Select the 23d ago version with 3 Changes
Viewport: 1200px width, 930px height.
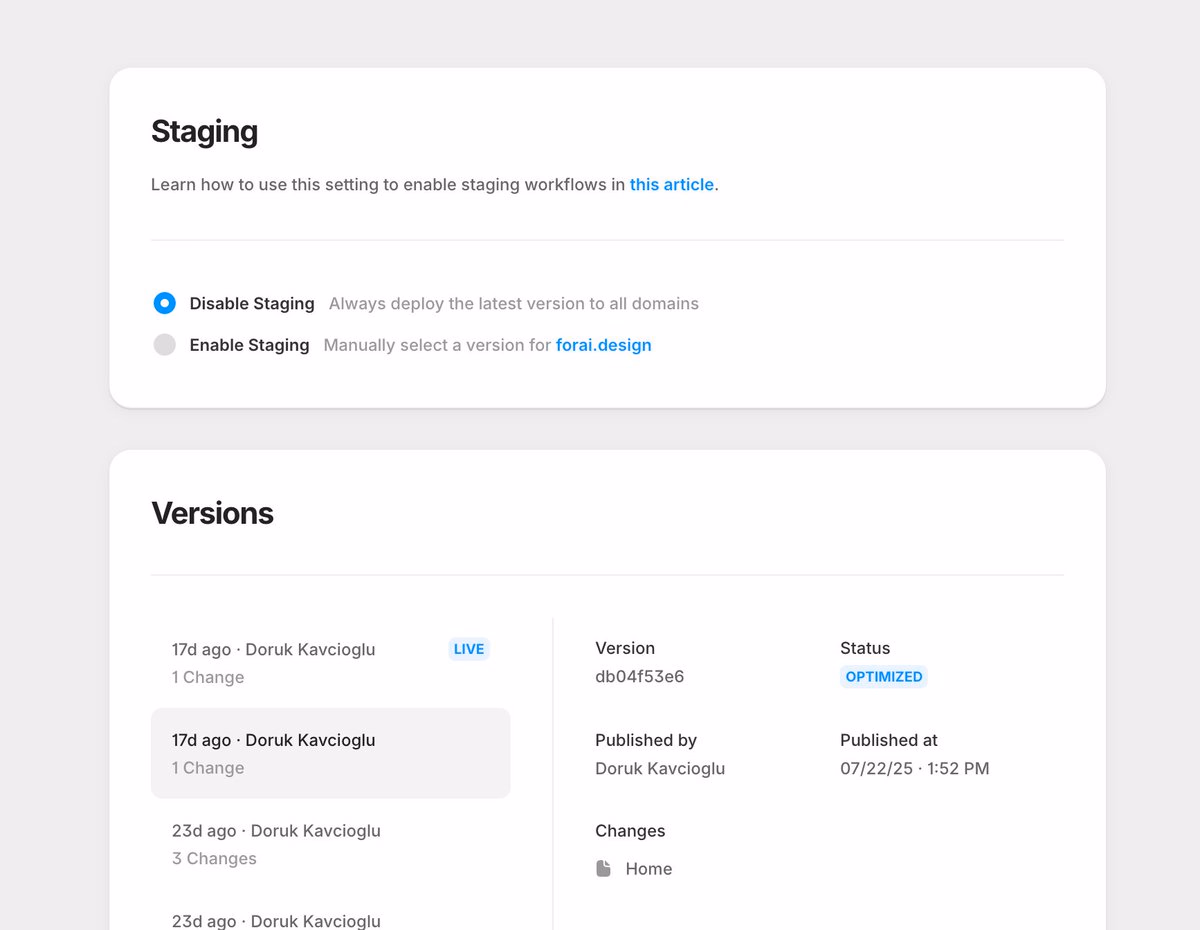click(x=331, y=844)
